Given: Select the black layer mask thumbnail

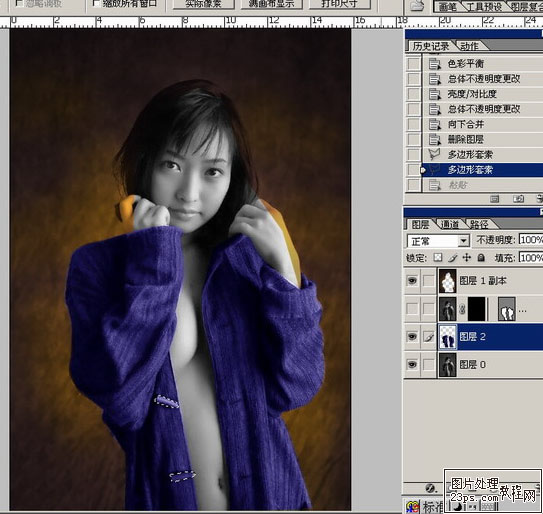Looking at the screenshot, I should pyautogui.click(x=477, y=309).
